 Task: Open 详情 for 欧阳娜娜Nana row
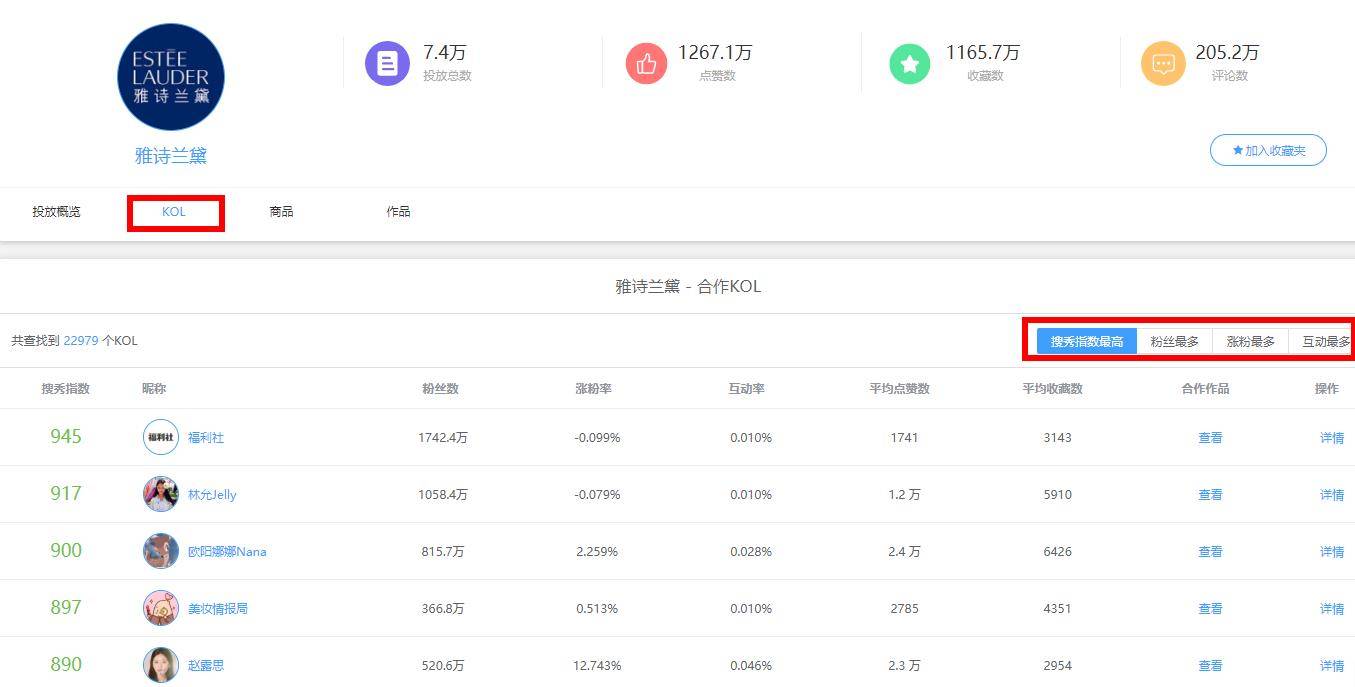(x=1332, y=552)
